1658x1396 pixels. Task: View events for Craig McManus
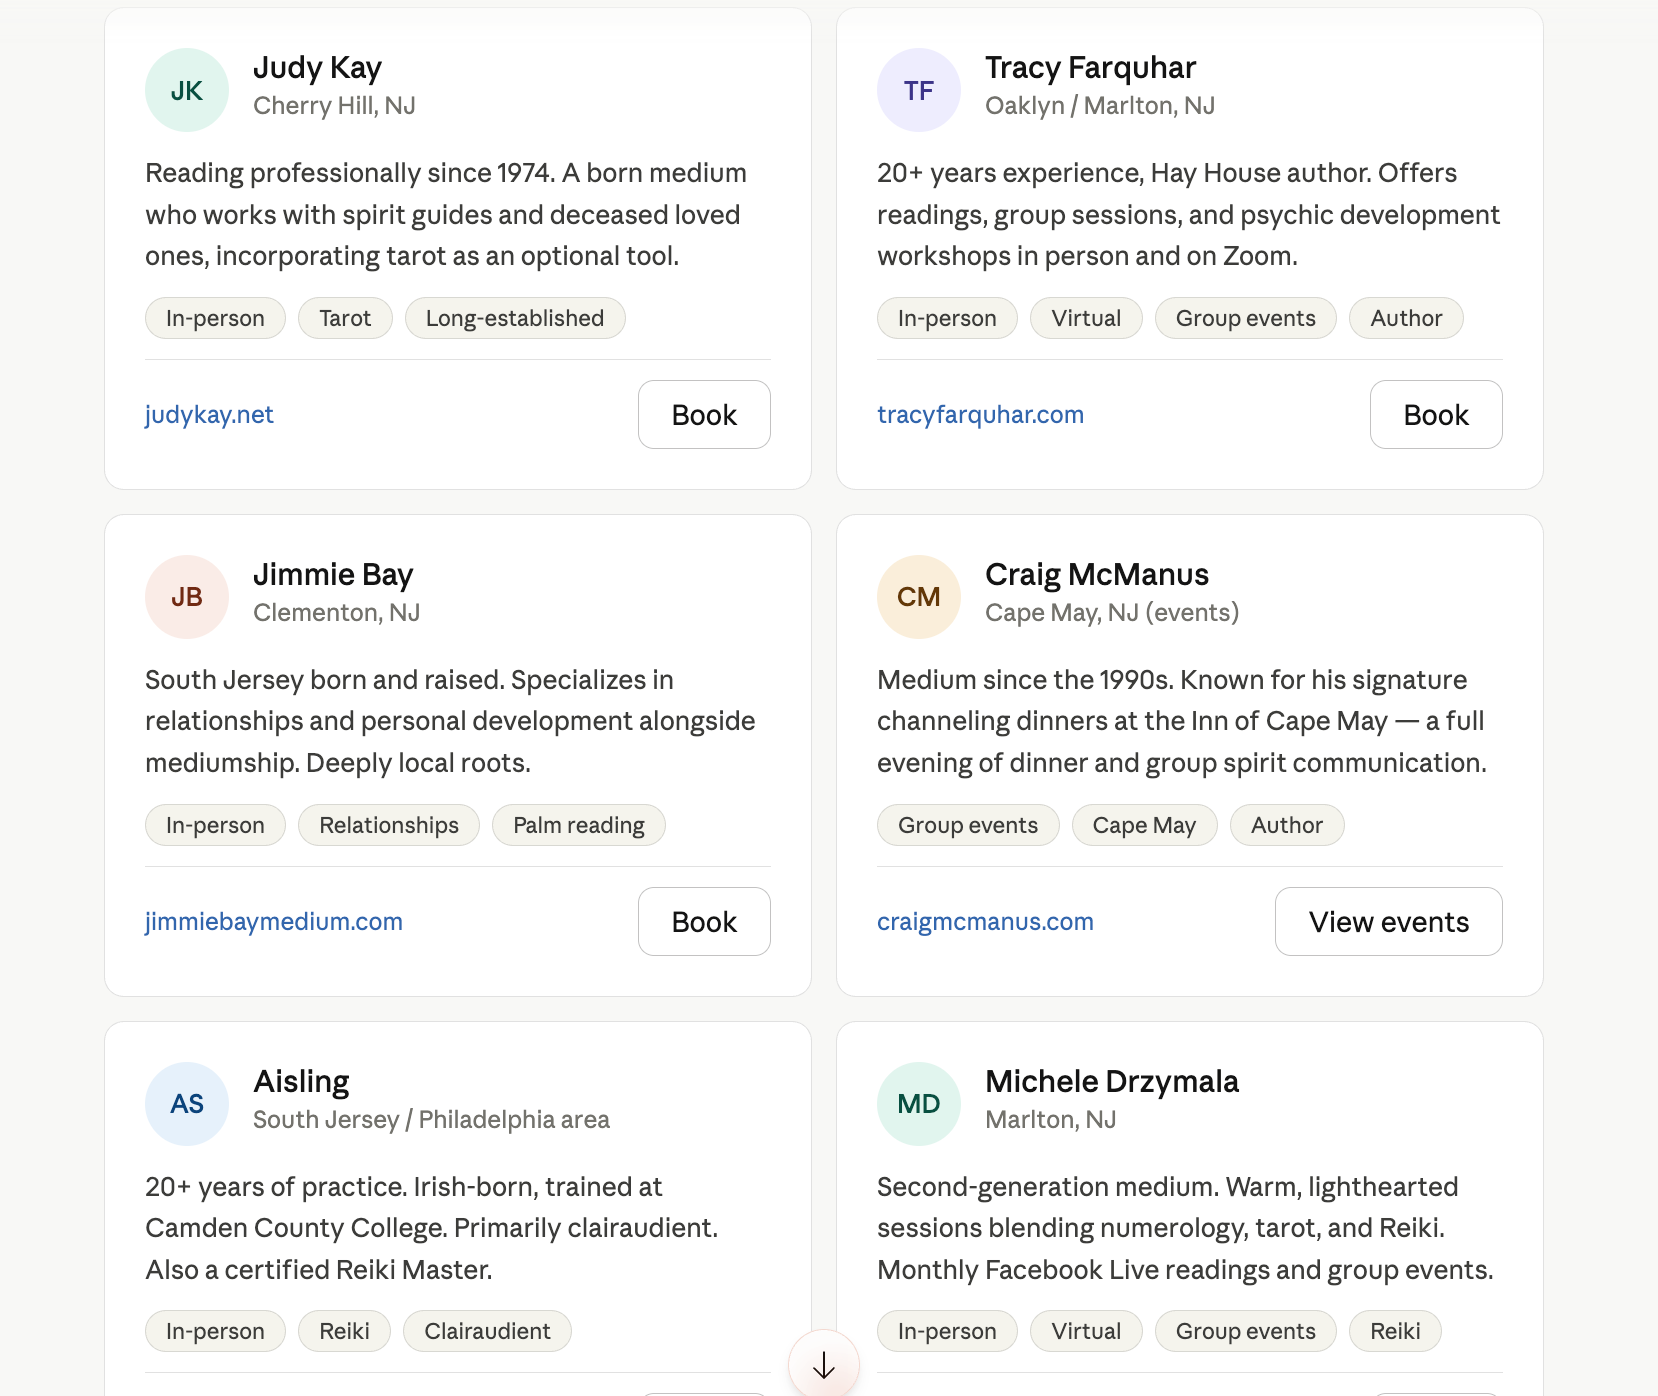[x=1388, y=922]
